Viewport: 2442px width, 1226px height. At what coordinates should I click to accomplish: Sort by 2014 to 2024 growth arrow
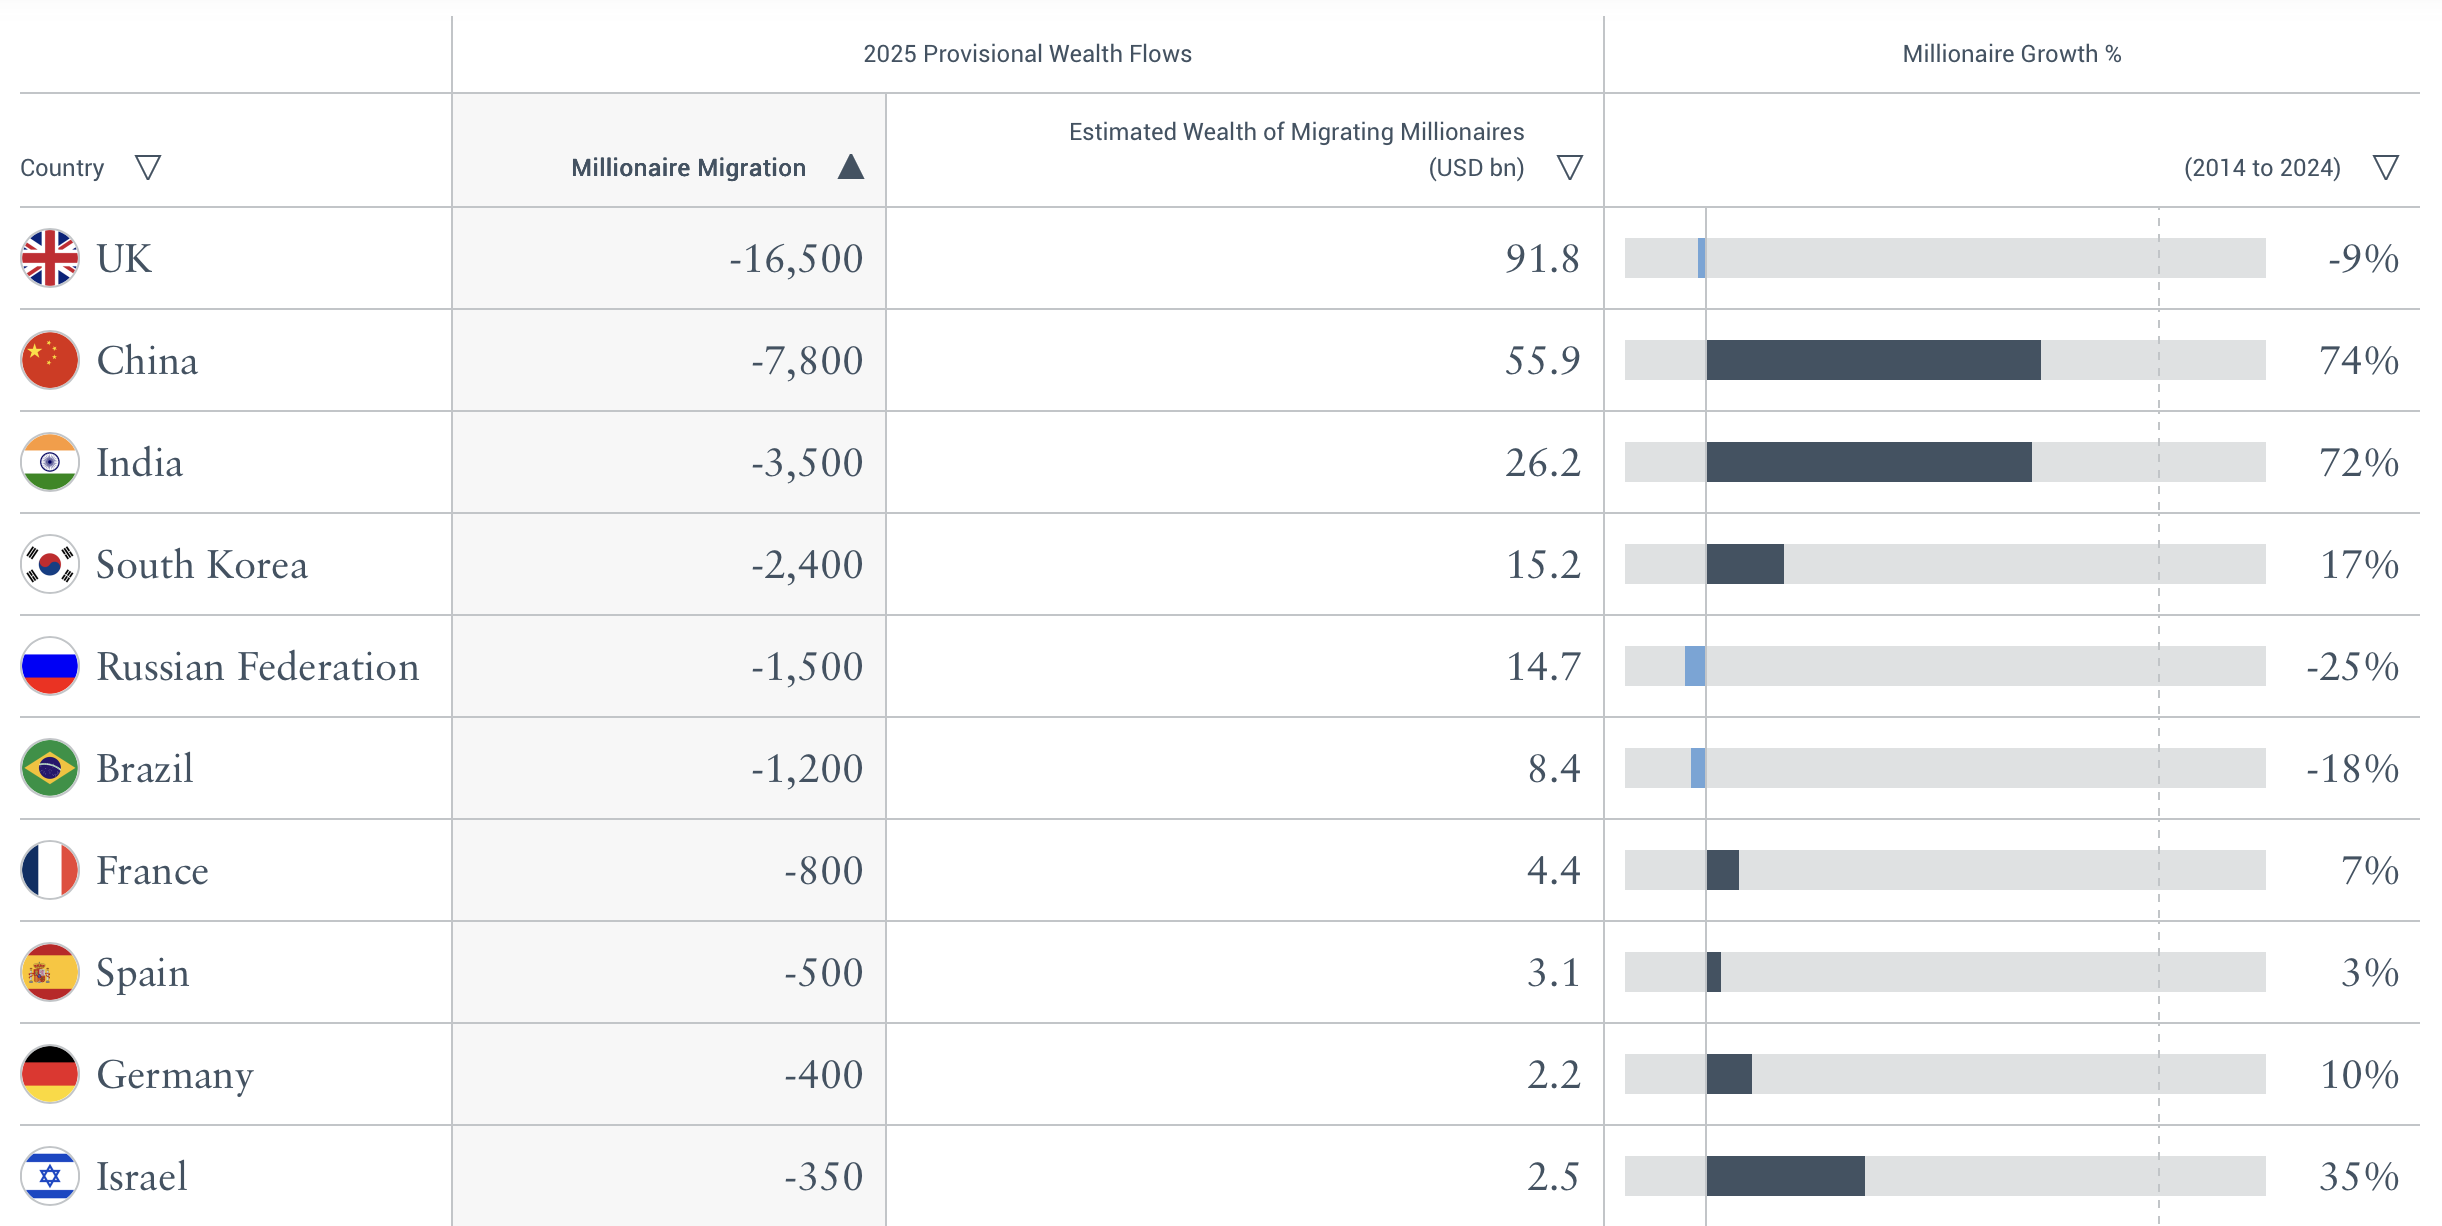(2386, 167)
